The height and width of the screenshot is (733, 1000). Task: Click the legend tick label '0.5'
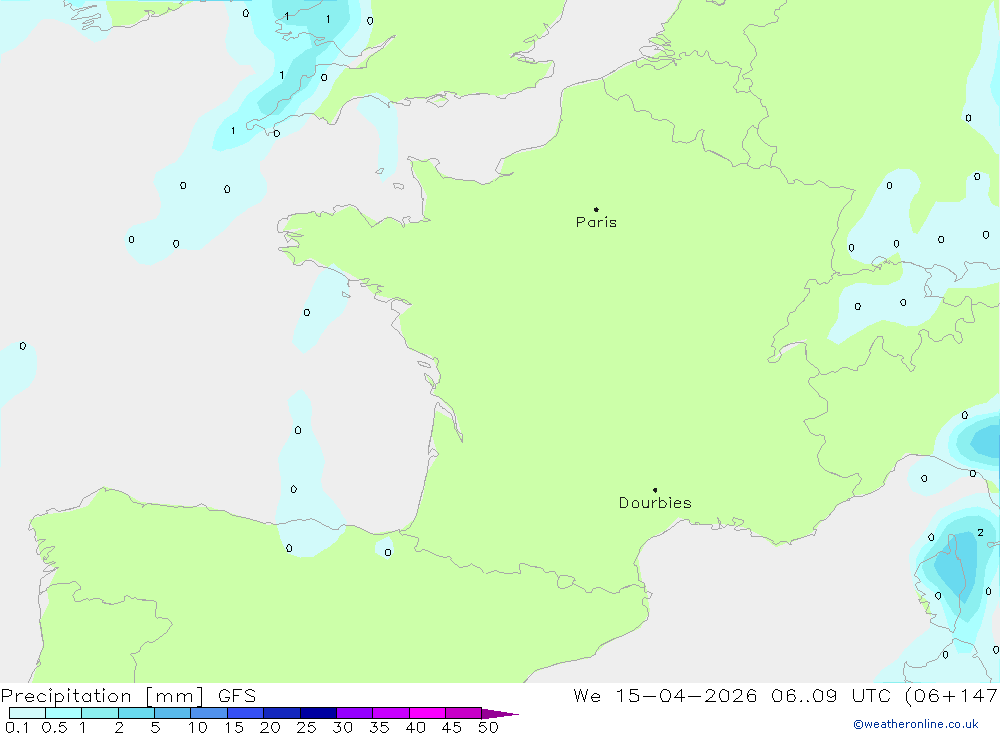click(x=54, y=727)
